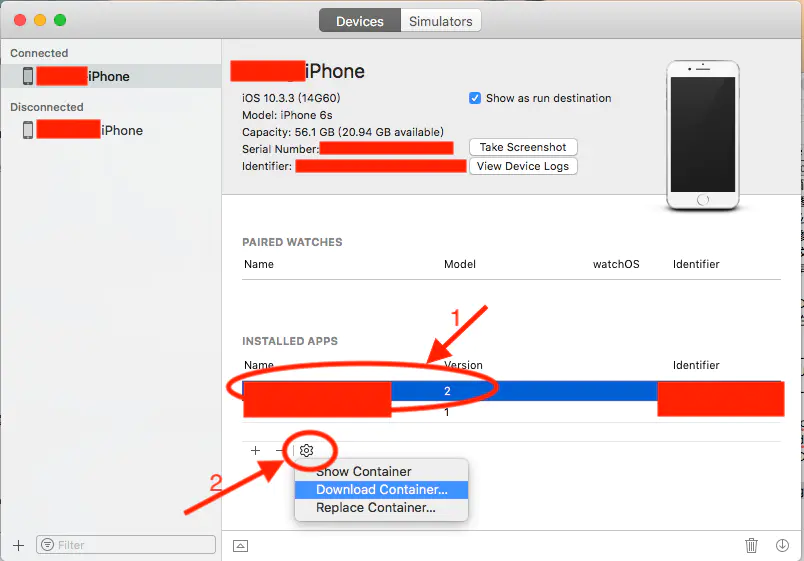The width and height of the screenshot is (804, 561).
Task: Click the Installed Apps Identifier column header
Action: pyautogui.click(x=696, y=365)
